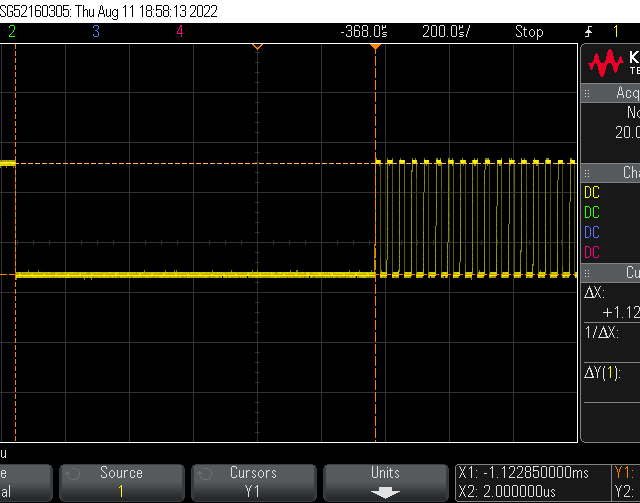Screen dimensions: 640x503
Task: Open the Source softkey menu
Action: coord(121,481)
